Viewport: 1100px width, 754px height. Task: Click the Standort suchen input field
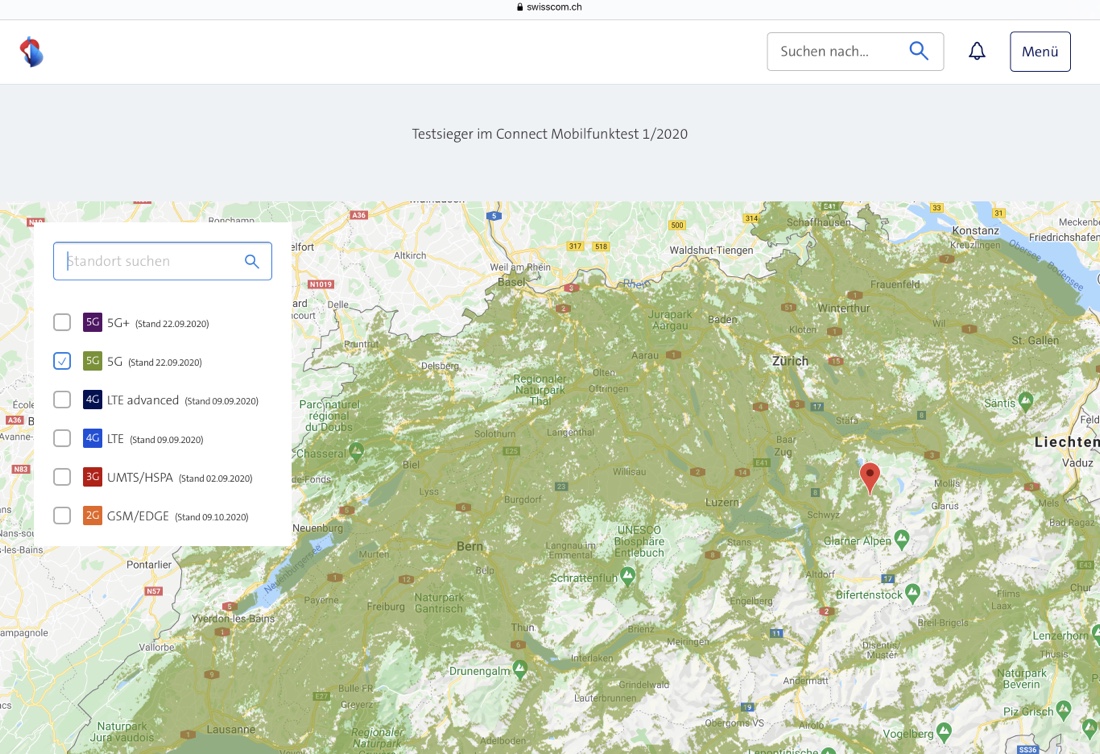click(x=150, y=262)
